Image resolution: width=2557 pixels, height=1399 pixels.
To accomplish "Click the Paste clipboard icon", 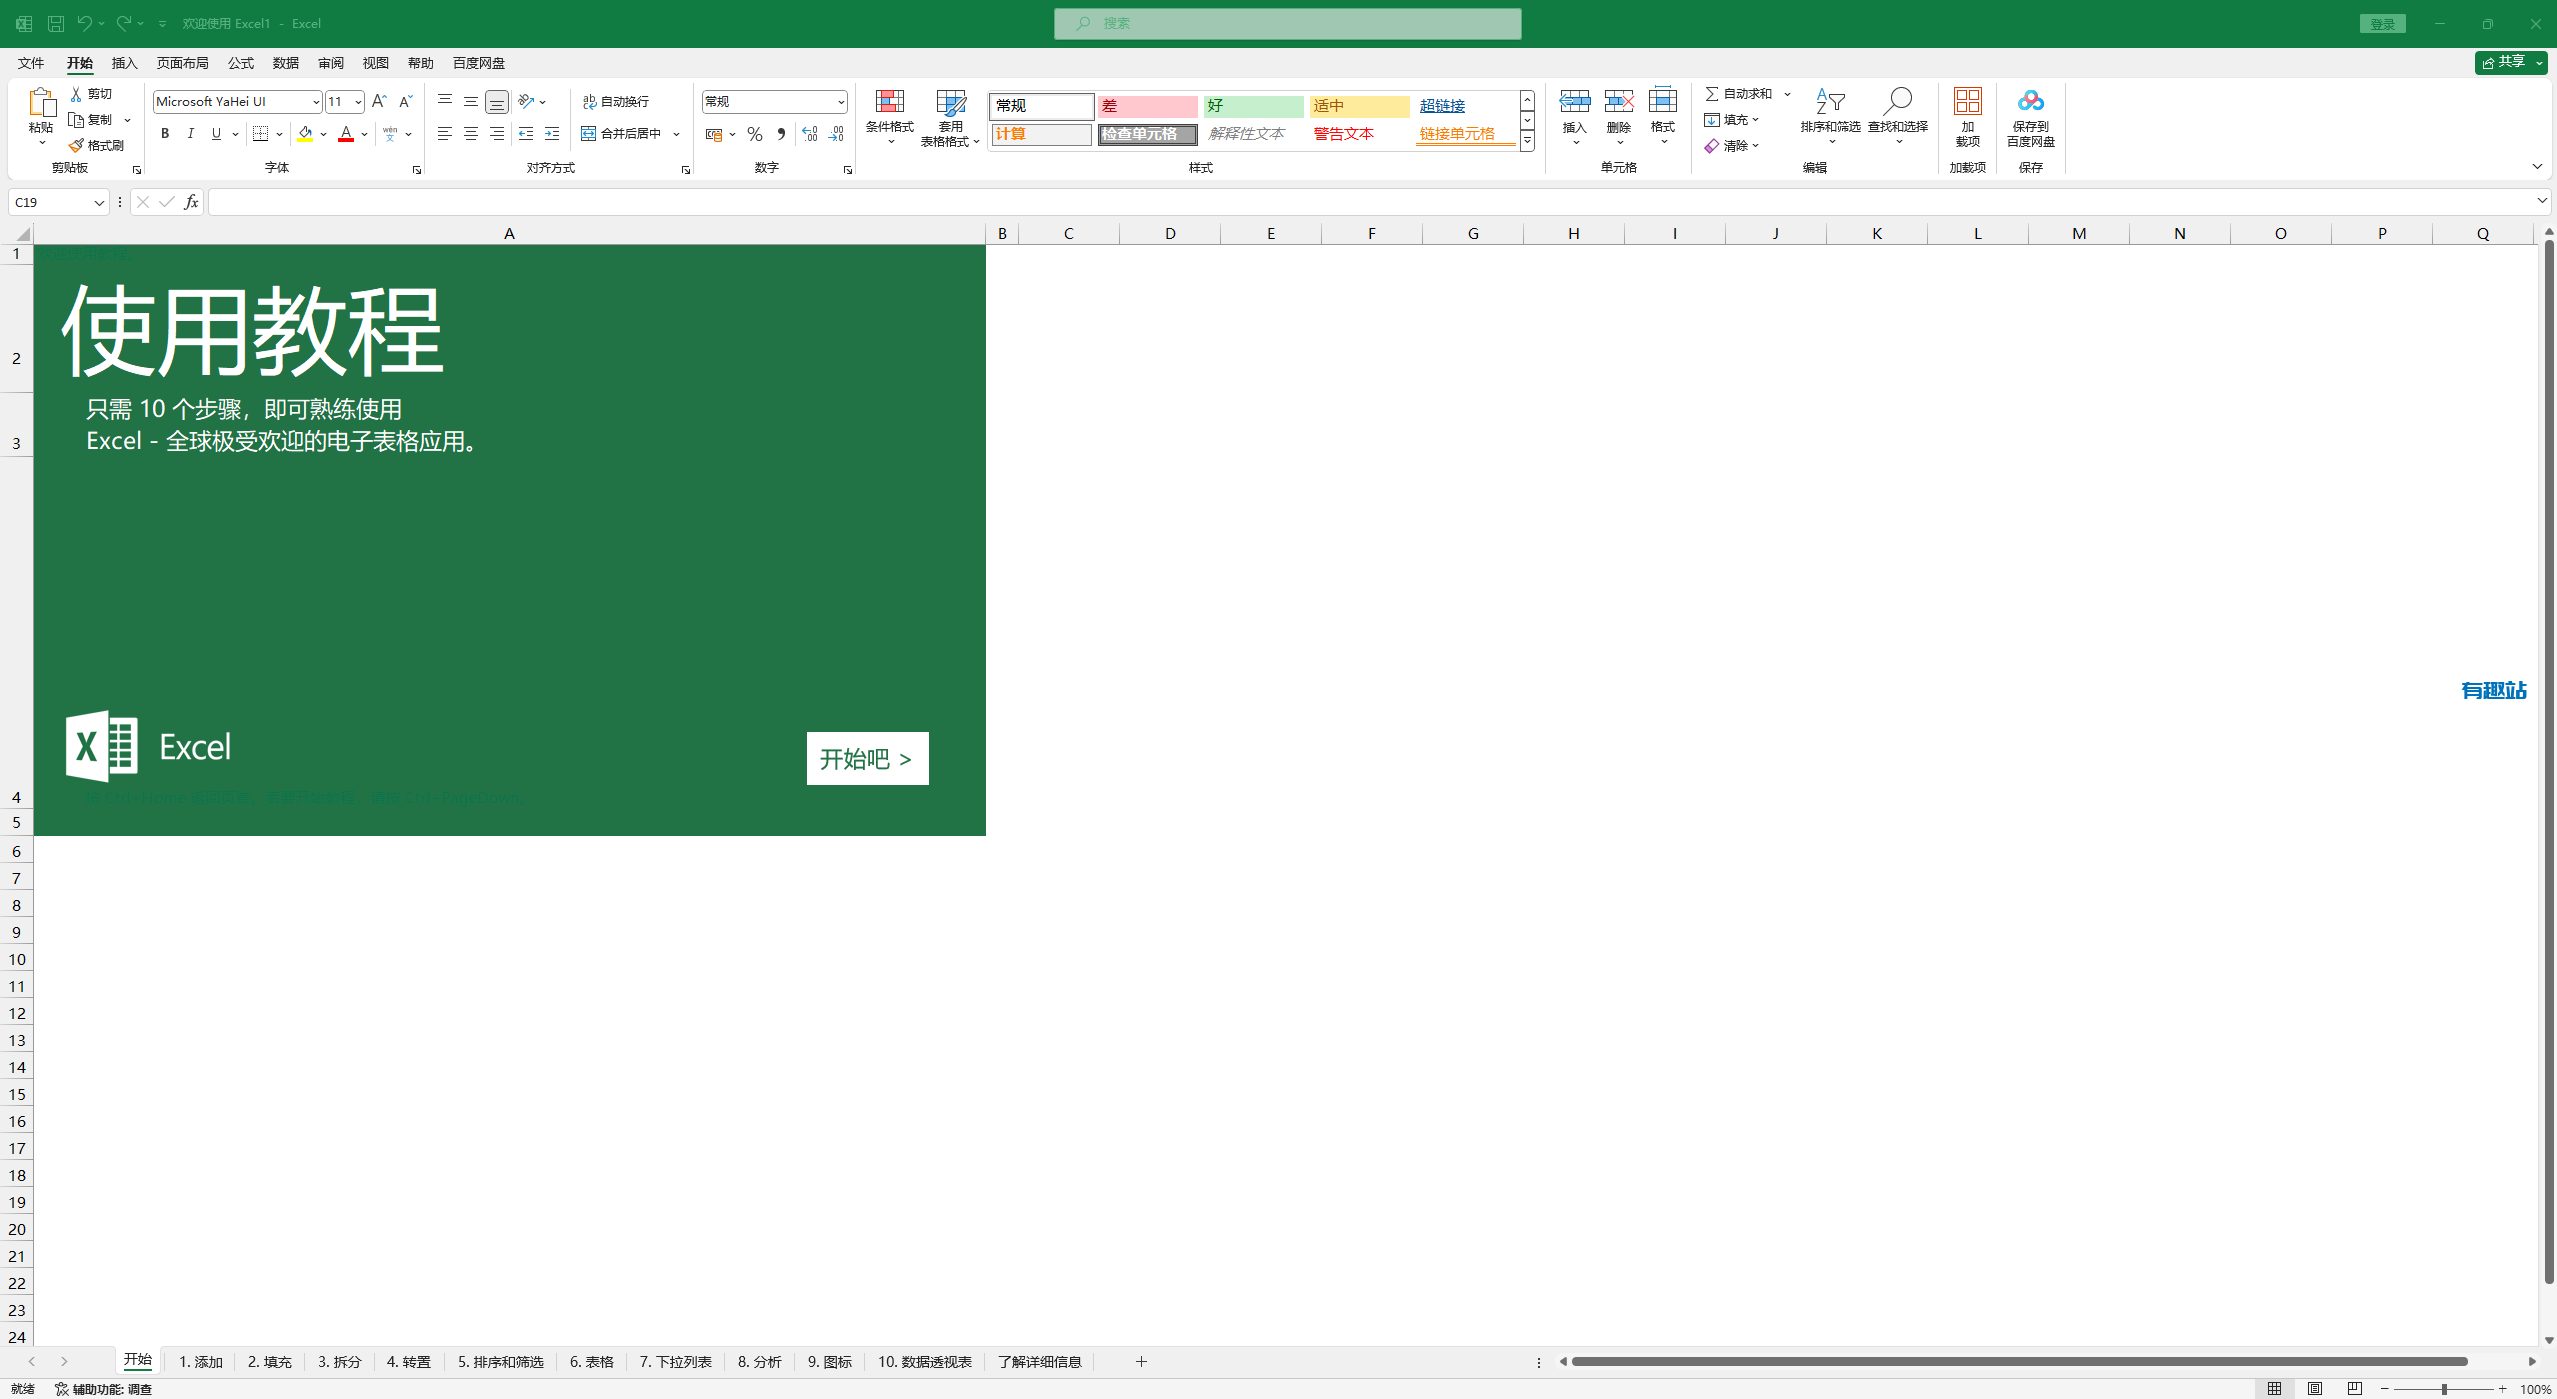I will (41, 102).
